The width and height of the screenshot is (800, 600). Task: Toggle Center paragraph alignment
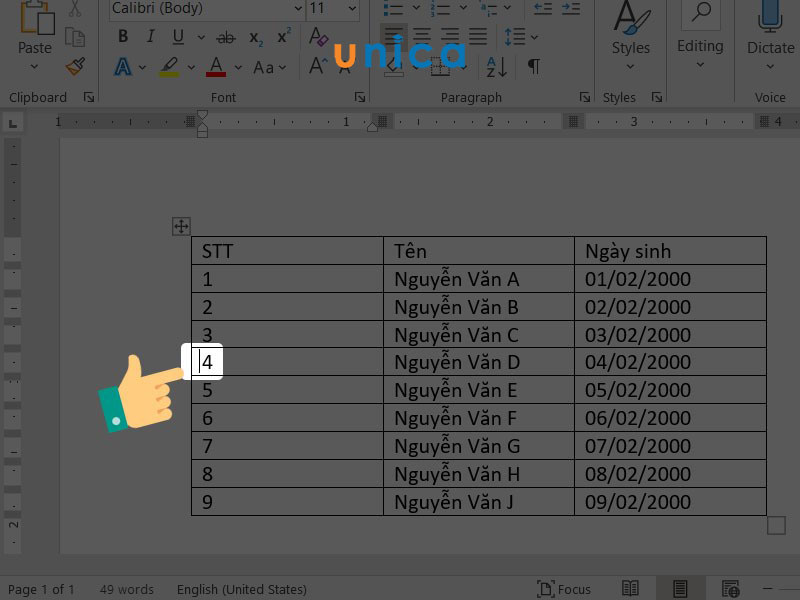tap(421, 36)
